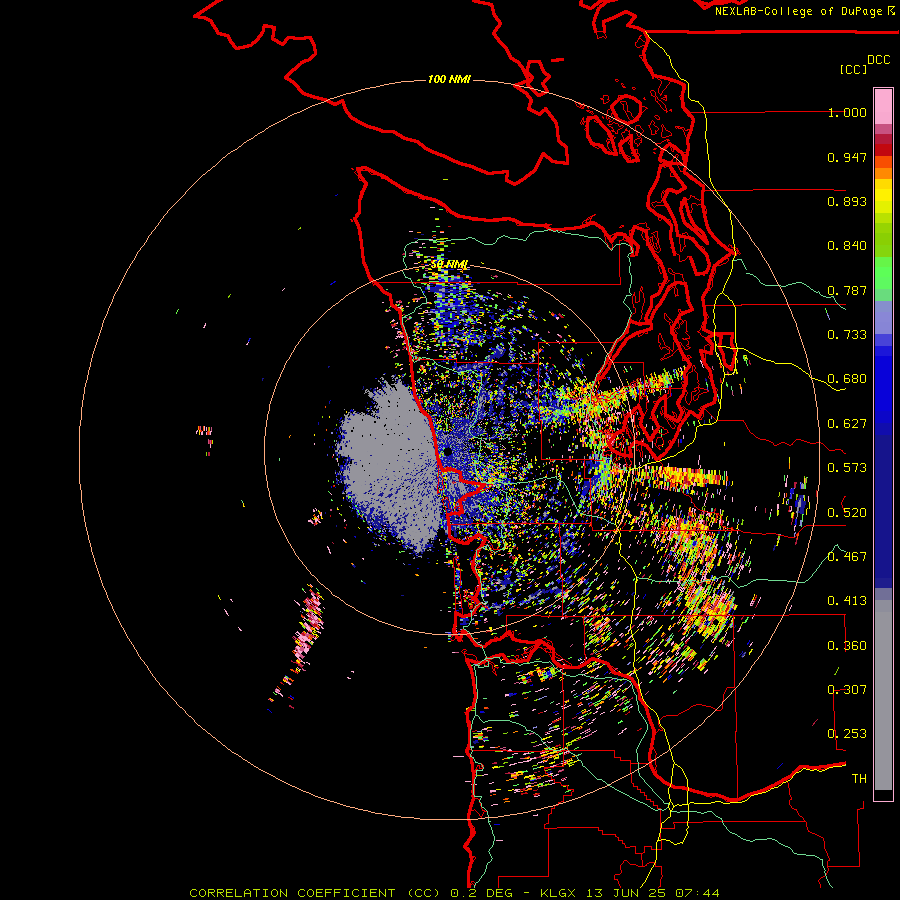This screenshot has width=900, height=900.
Task: Select the 0.733 scale value
Action: click(x=847, y=335)
